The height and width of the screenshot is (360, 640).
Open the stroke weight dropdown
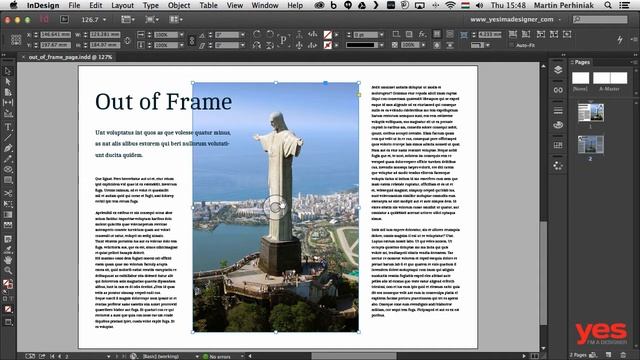tap(381, 35)
